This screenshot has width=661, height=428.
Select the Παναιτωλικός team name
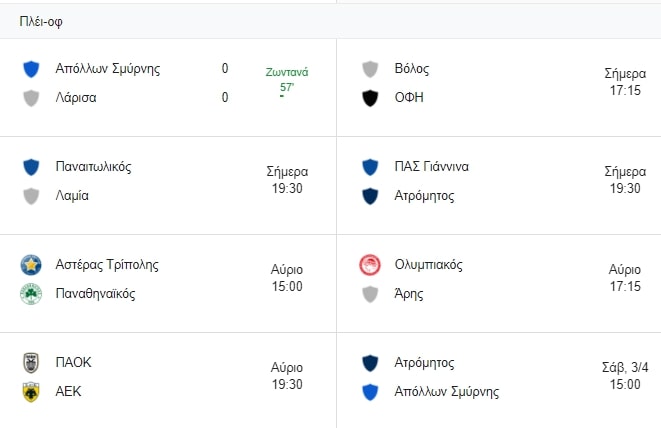tap(93, 167)
